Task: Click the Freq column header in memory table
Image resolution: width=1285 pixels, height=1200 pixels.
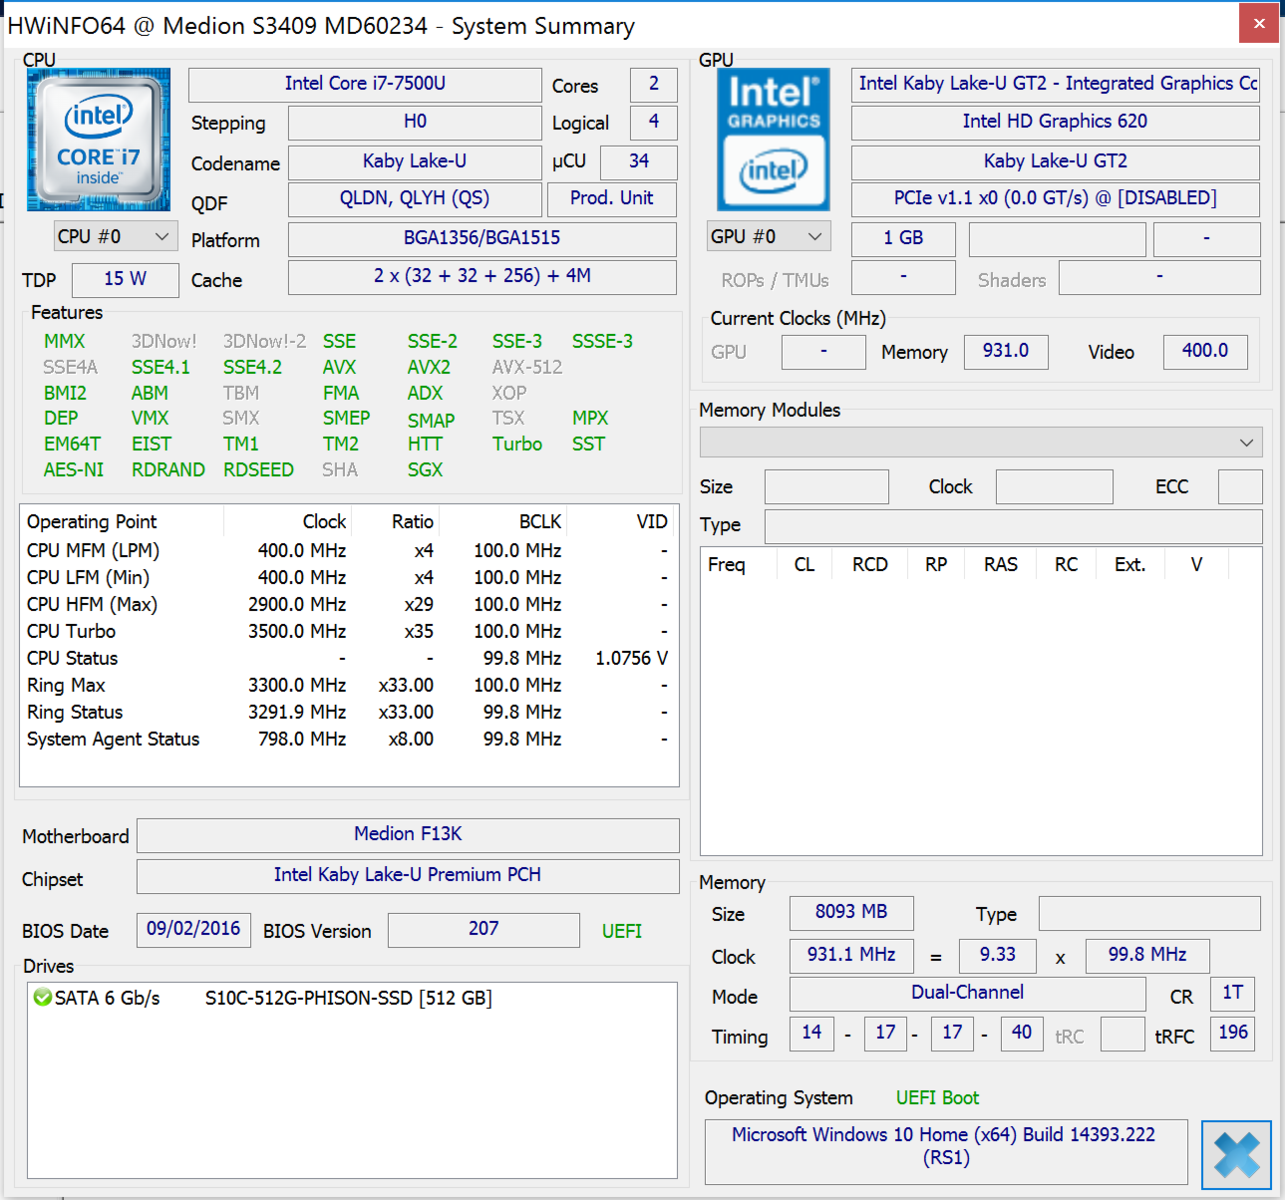Action: click(x=738, y=565)
